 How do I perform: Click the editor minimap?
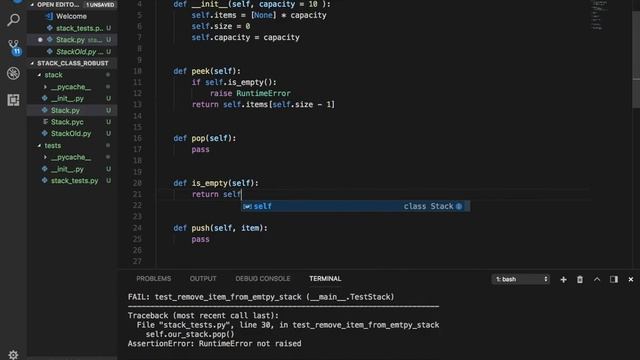pos(600,16)
